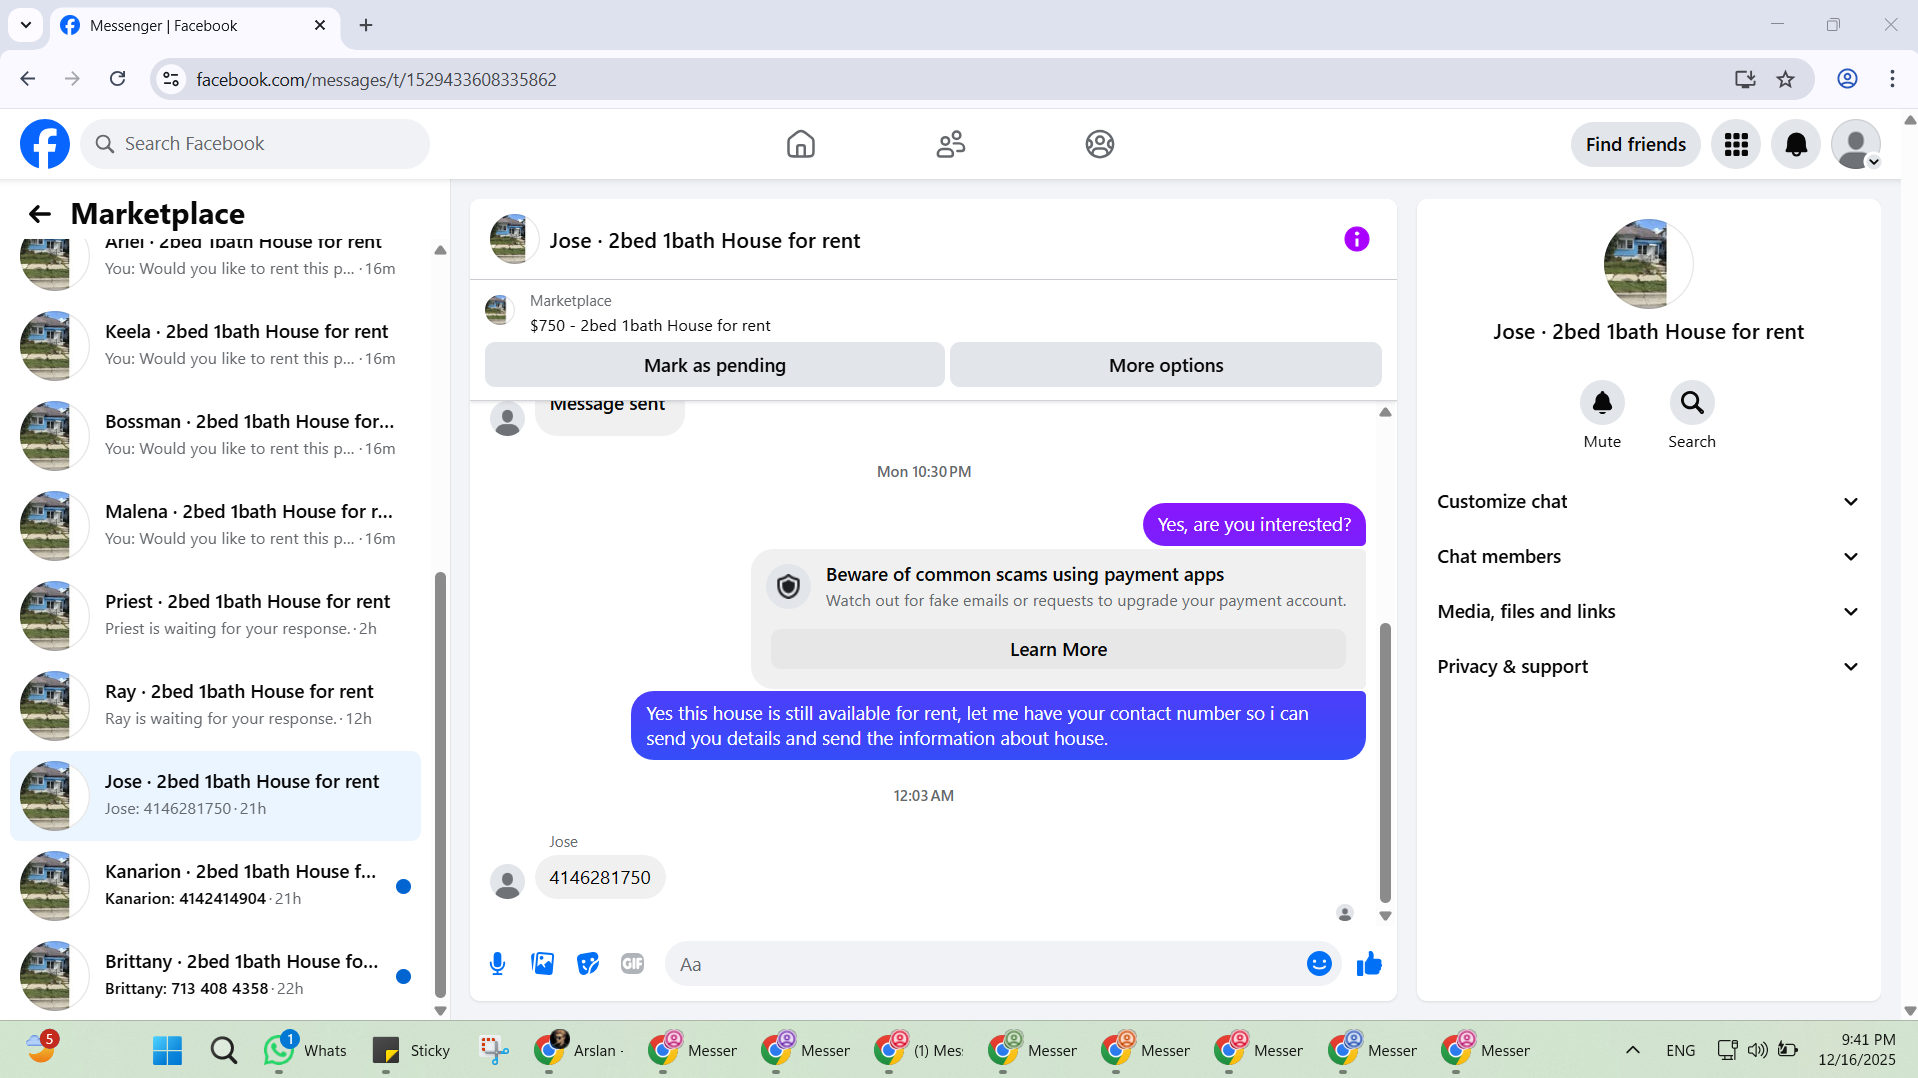Screen dimensions: 1918x1078
Task: Click Learn More about scams
Action: (1058, 650)
